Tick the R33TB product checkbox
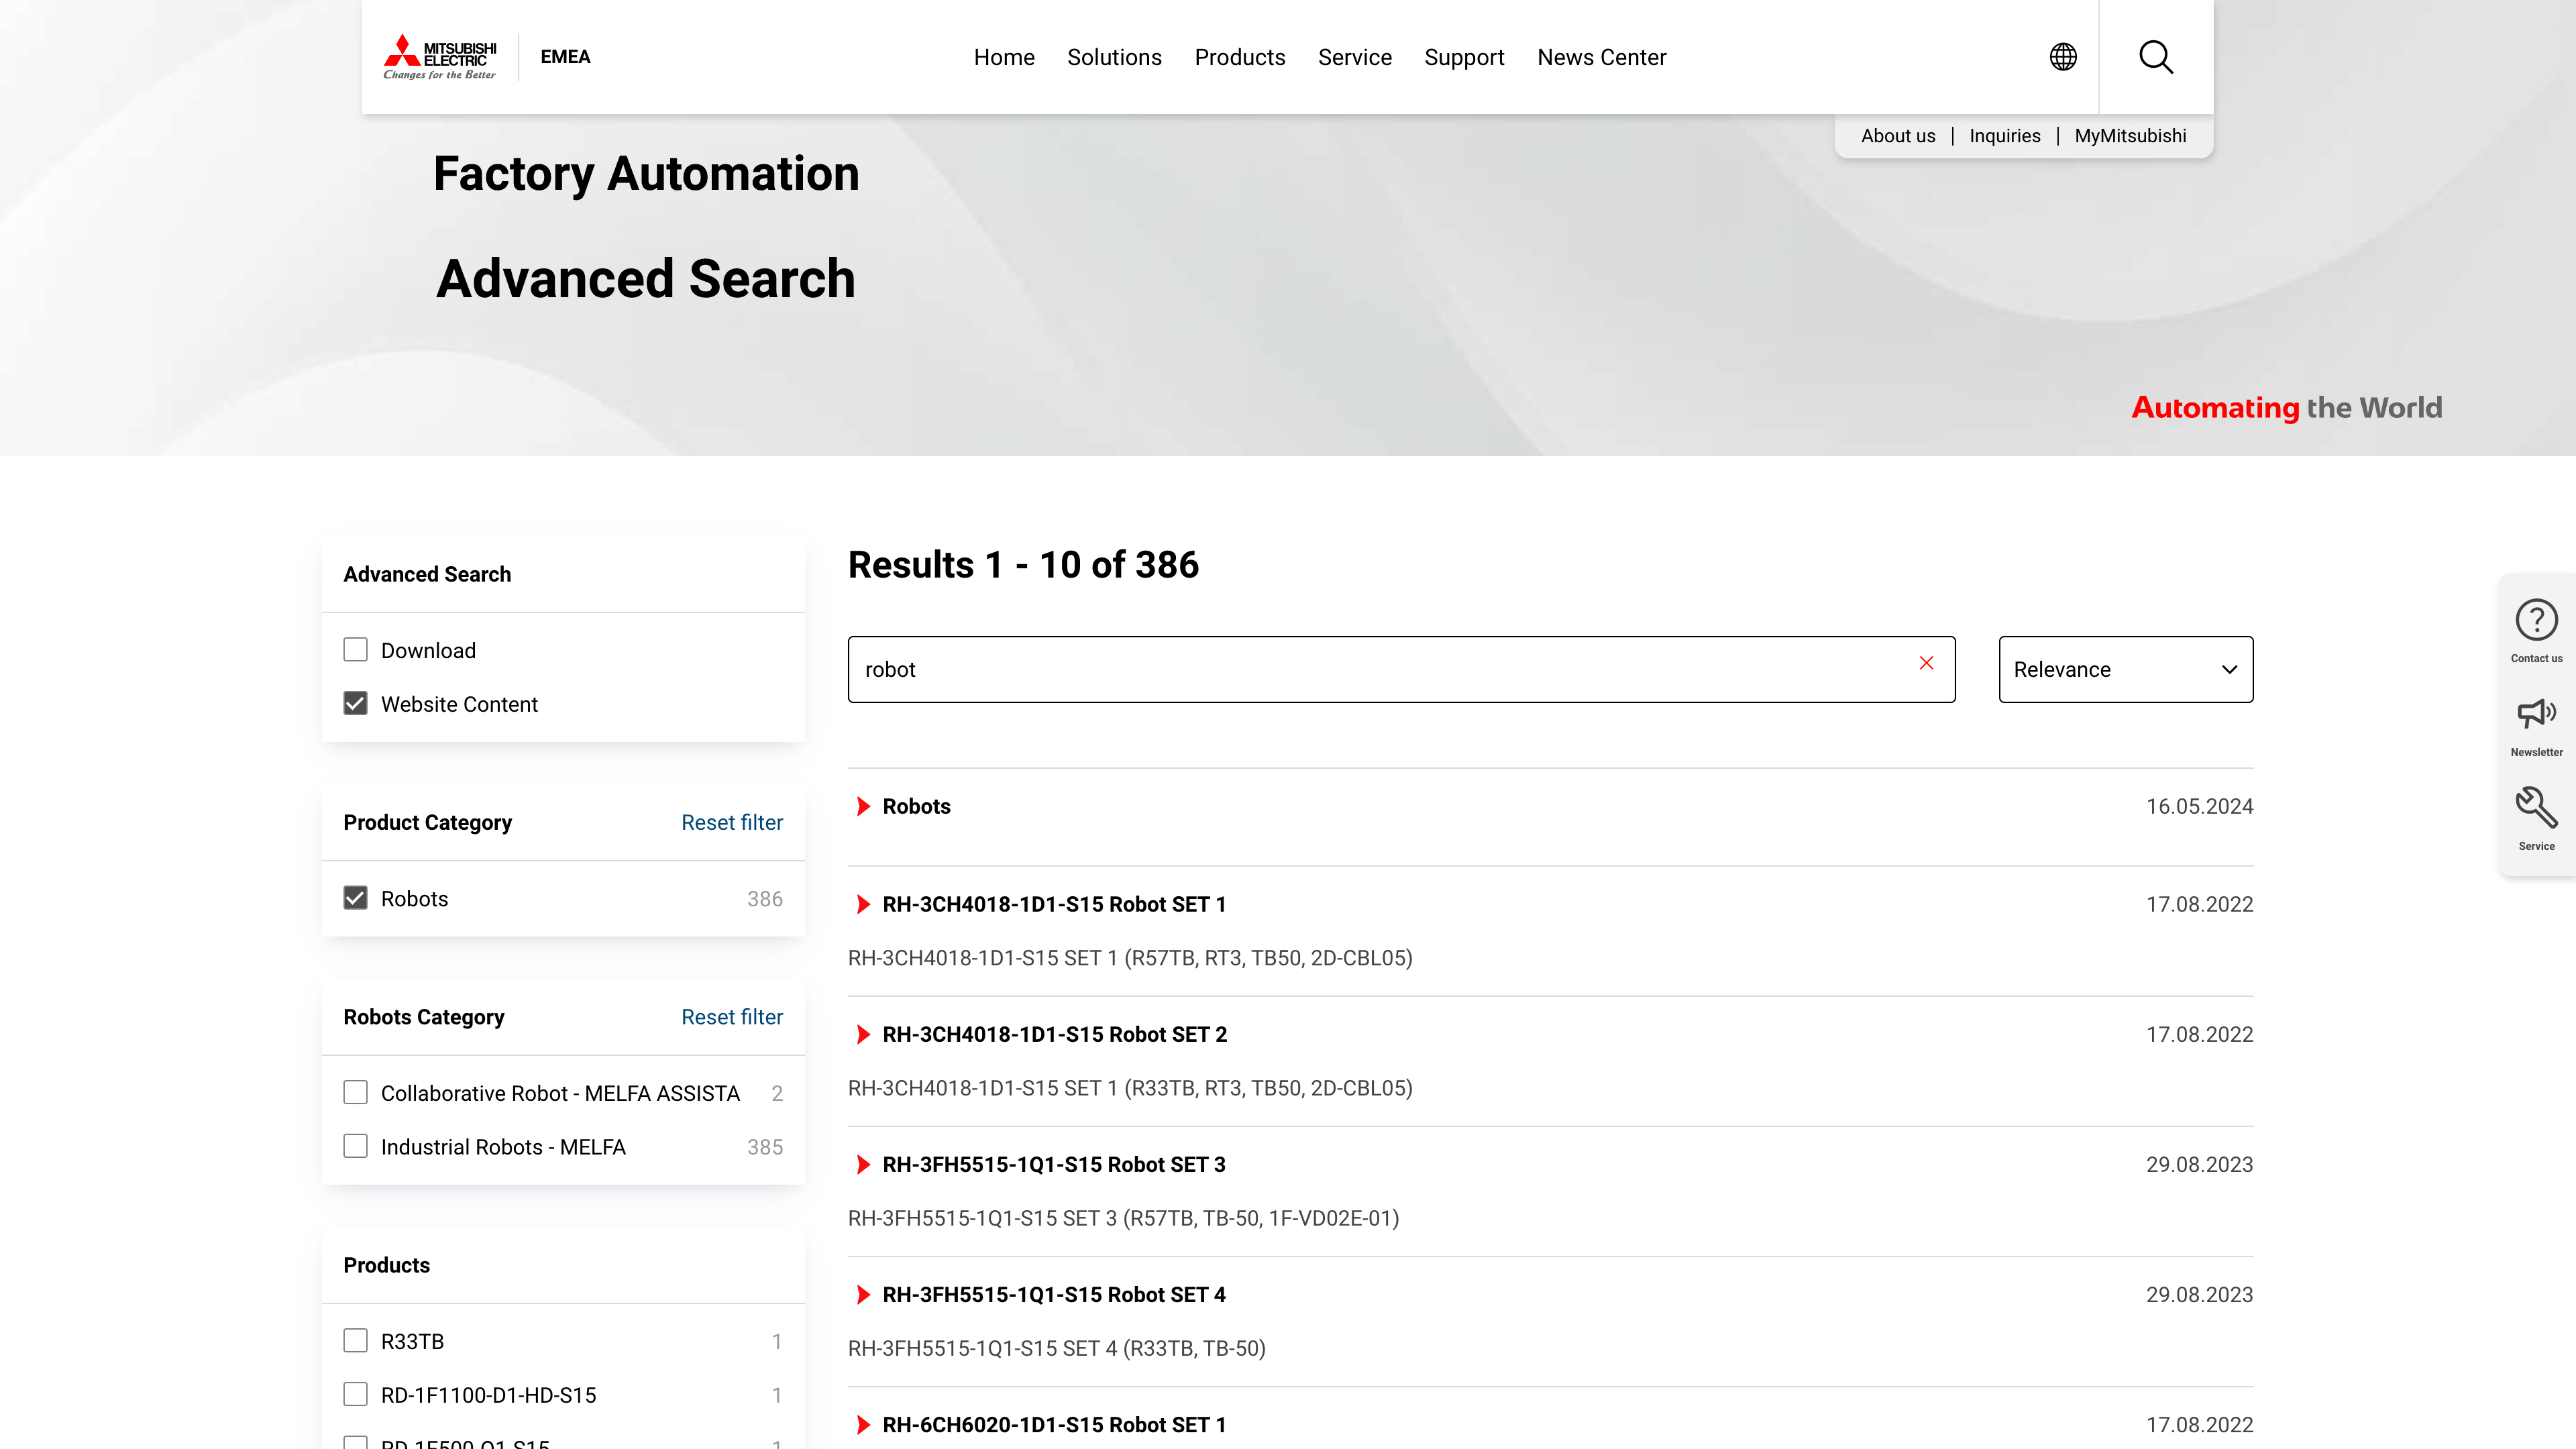The width and height of the screenshot is (2576, 1449). (355, 1340)
